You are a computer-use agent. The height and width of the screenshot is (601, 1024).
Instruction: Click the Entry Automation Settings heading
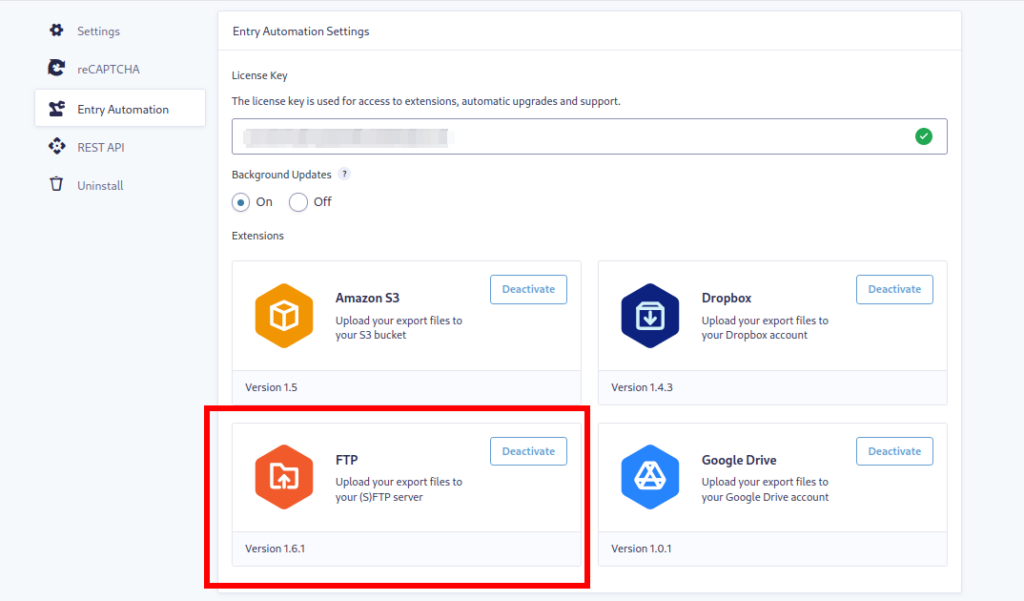[301, 31]
